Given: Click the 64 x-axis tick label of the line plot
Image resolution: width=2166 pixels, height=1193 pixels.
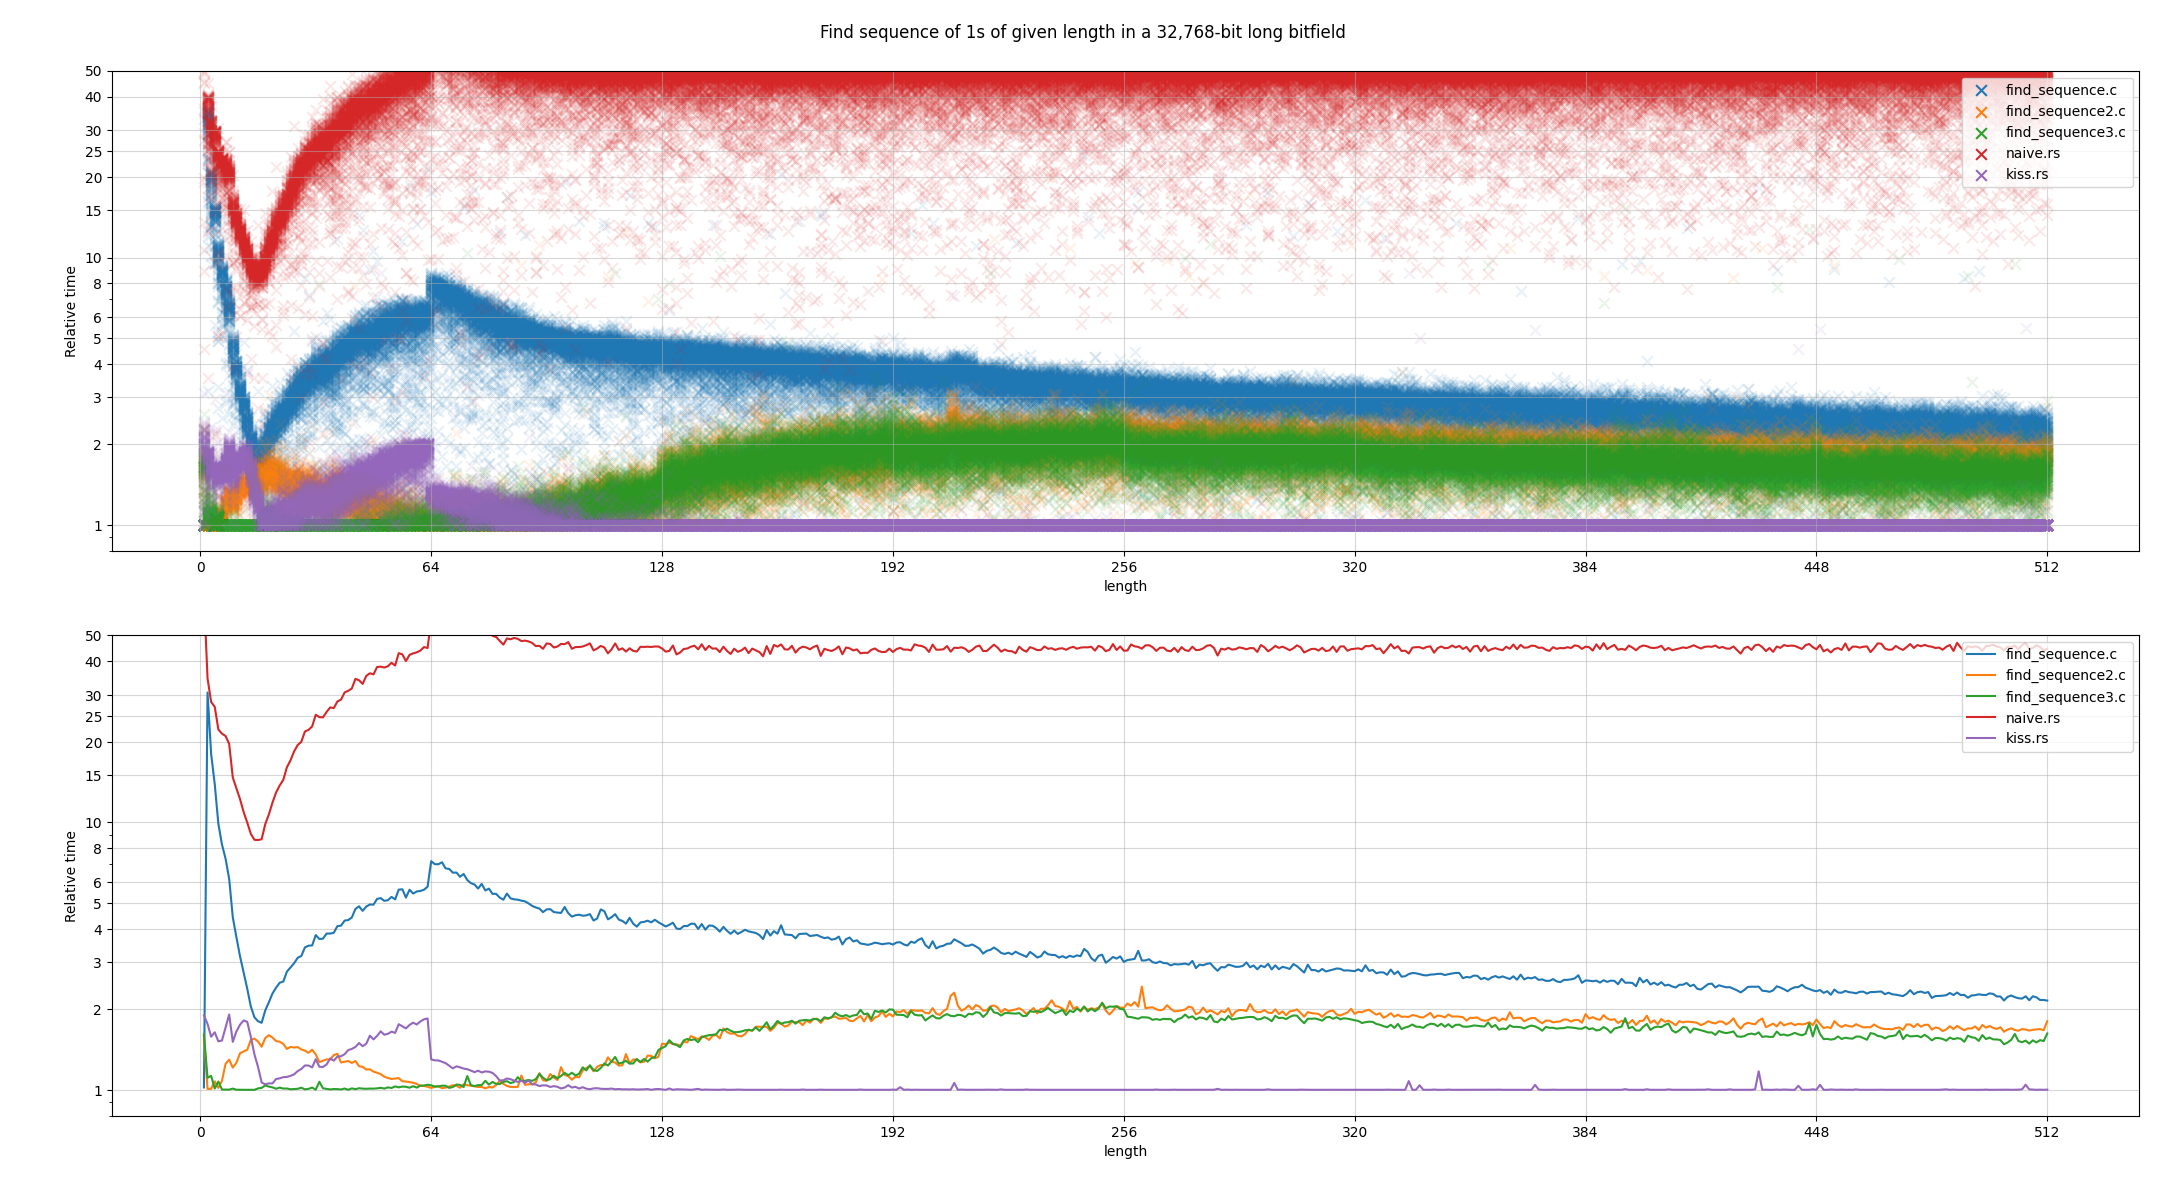Looking at the screenshot, I should 430,1132.
